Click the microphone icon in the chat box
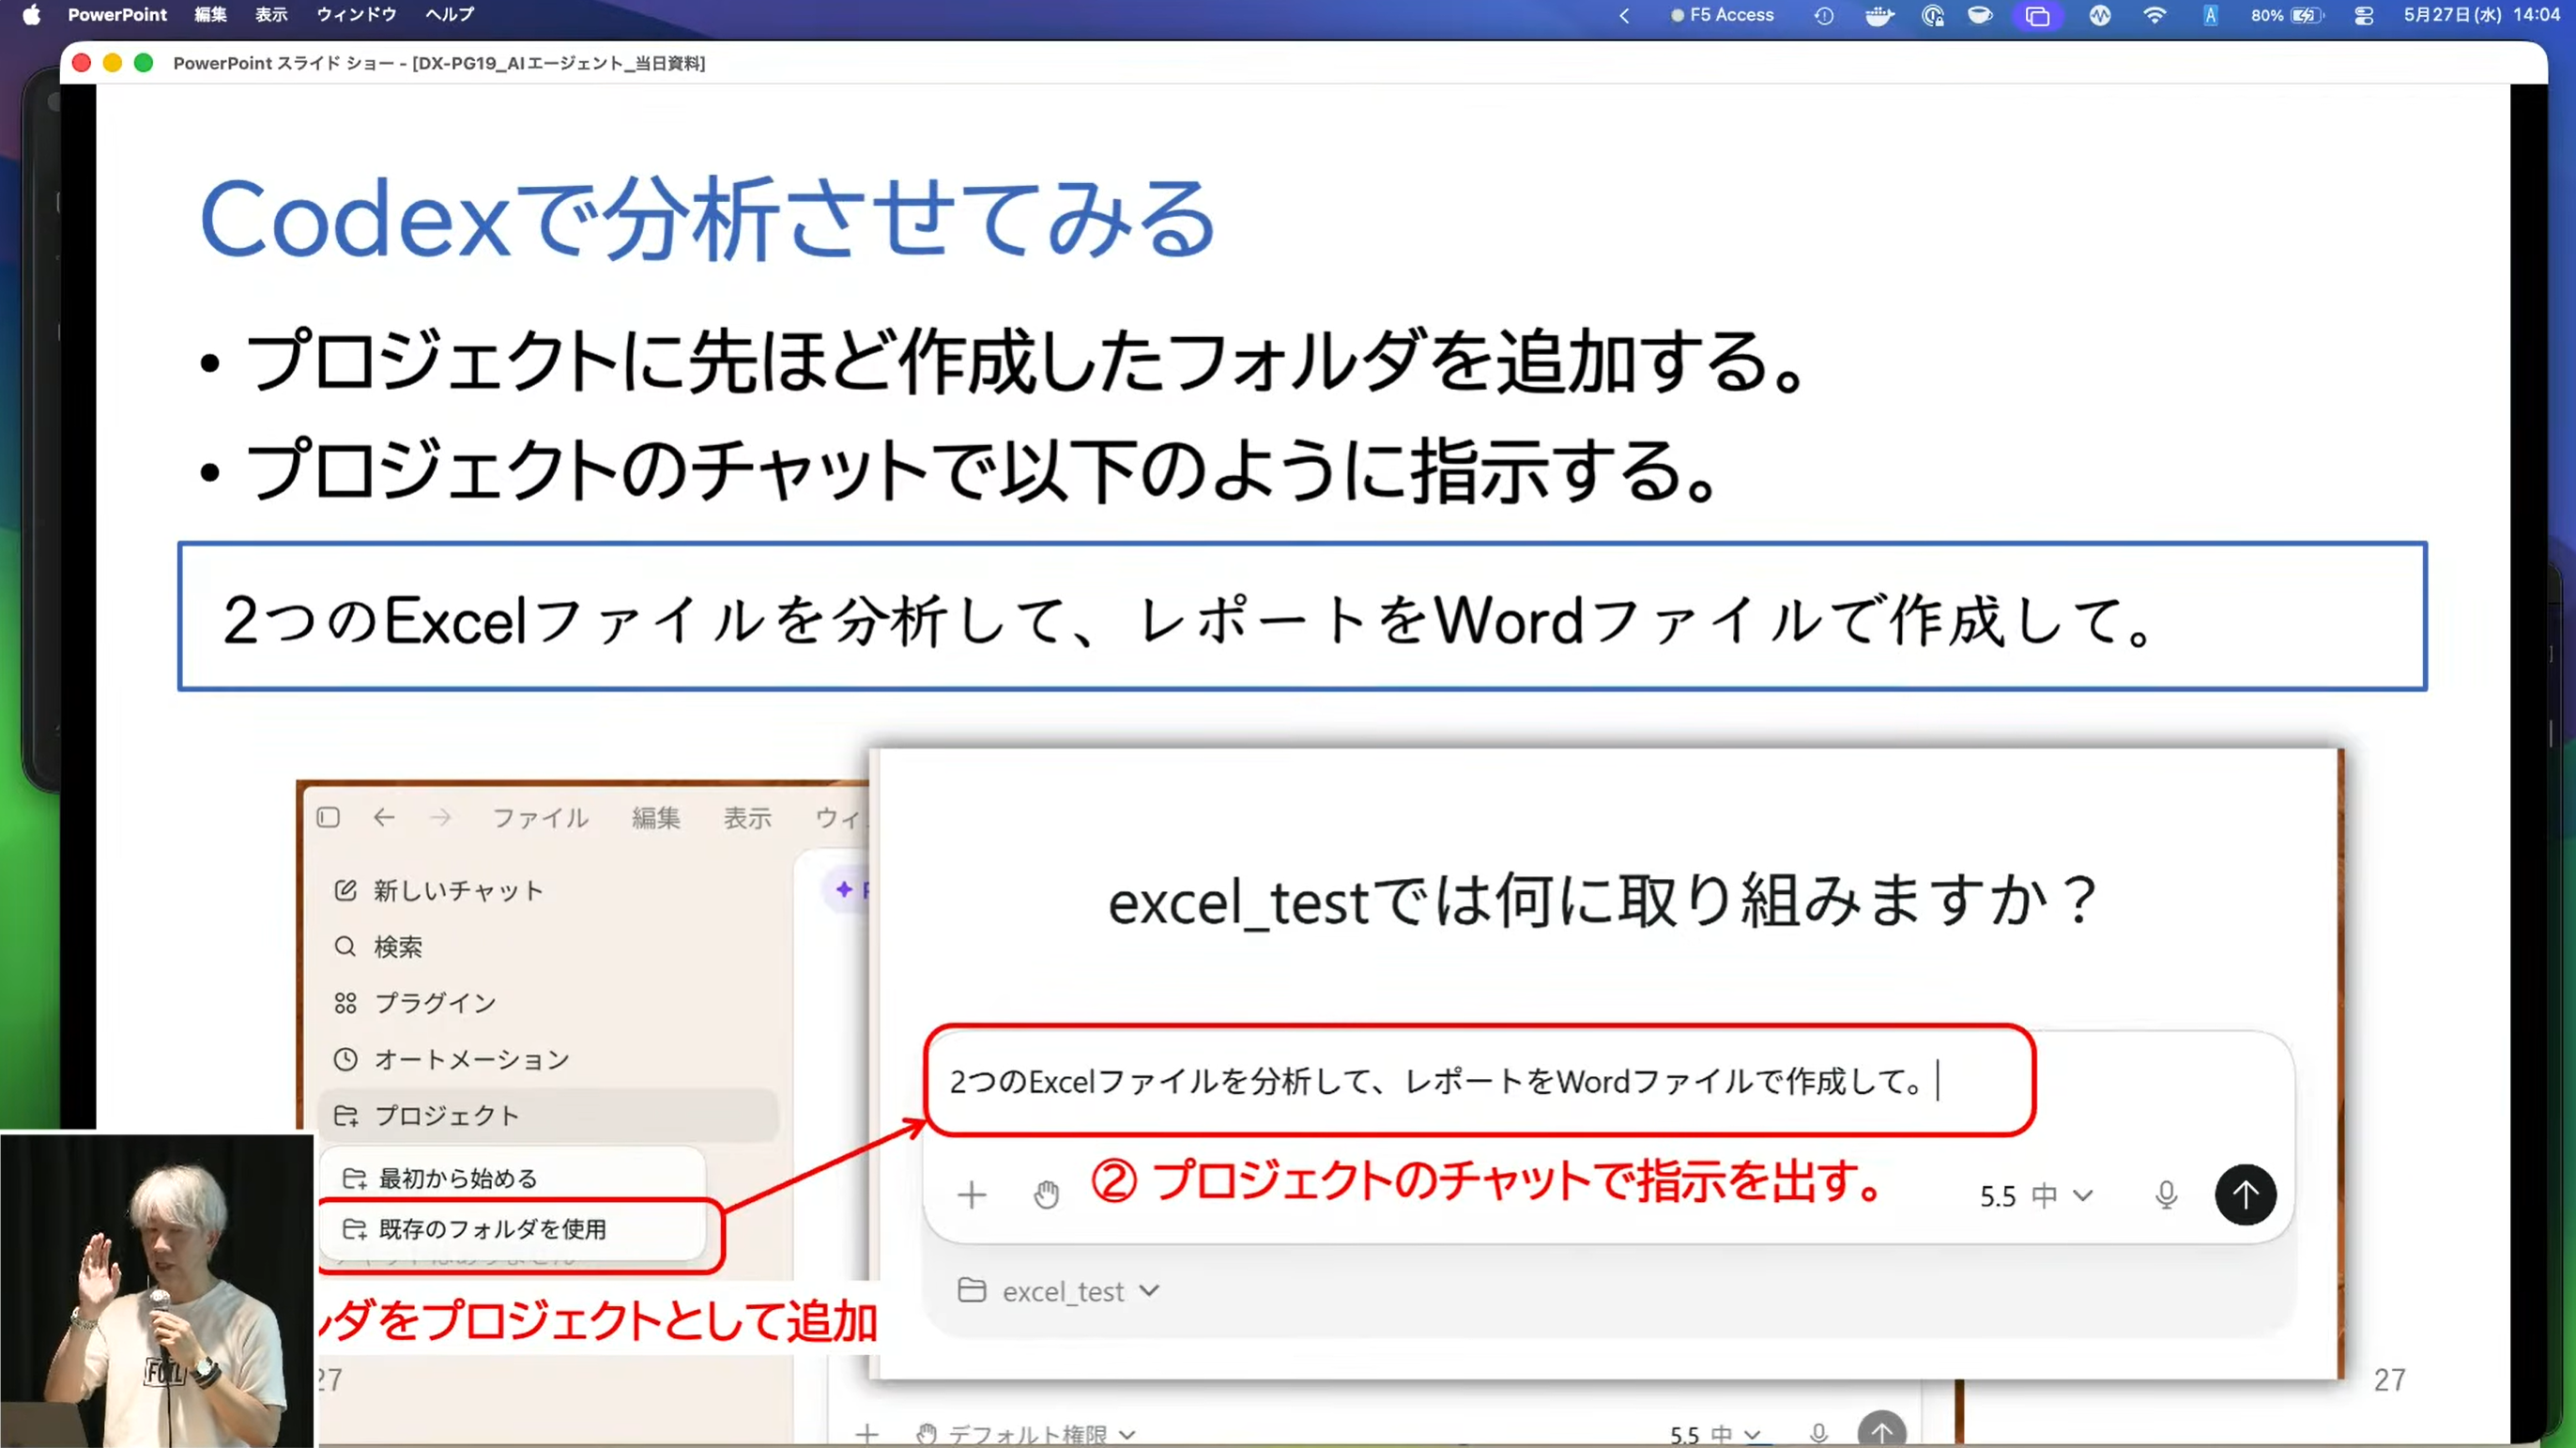The width and height of the screenshot is (2576, 1448). (x=2166, y=1195)
